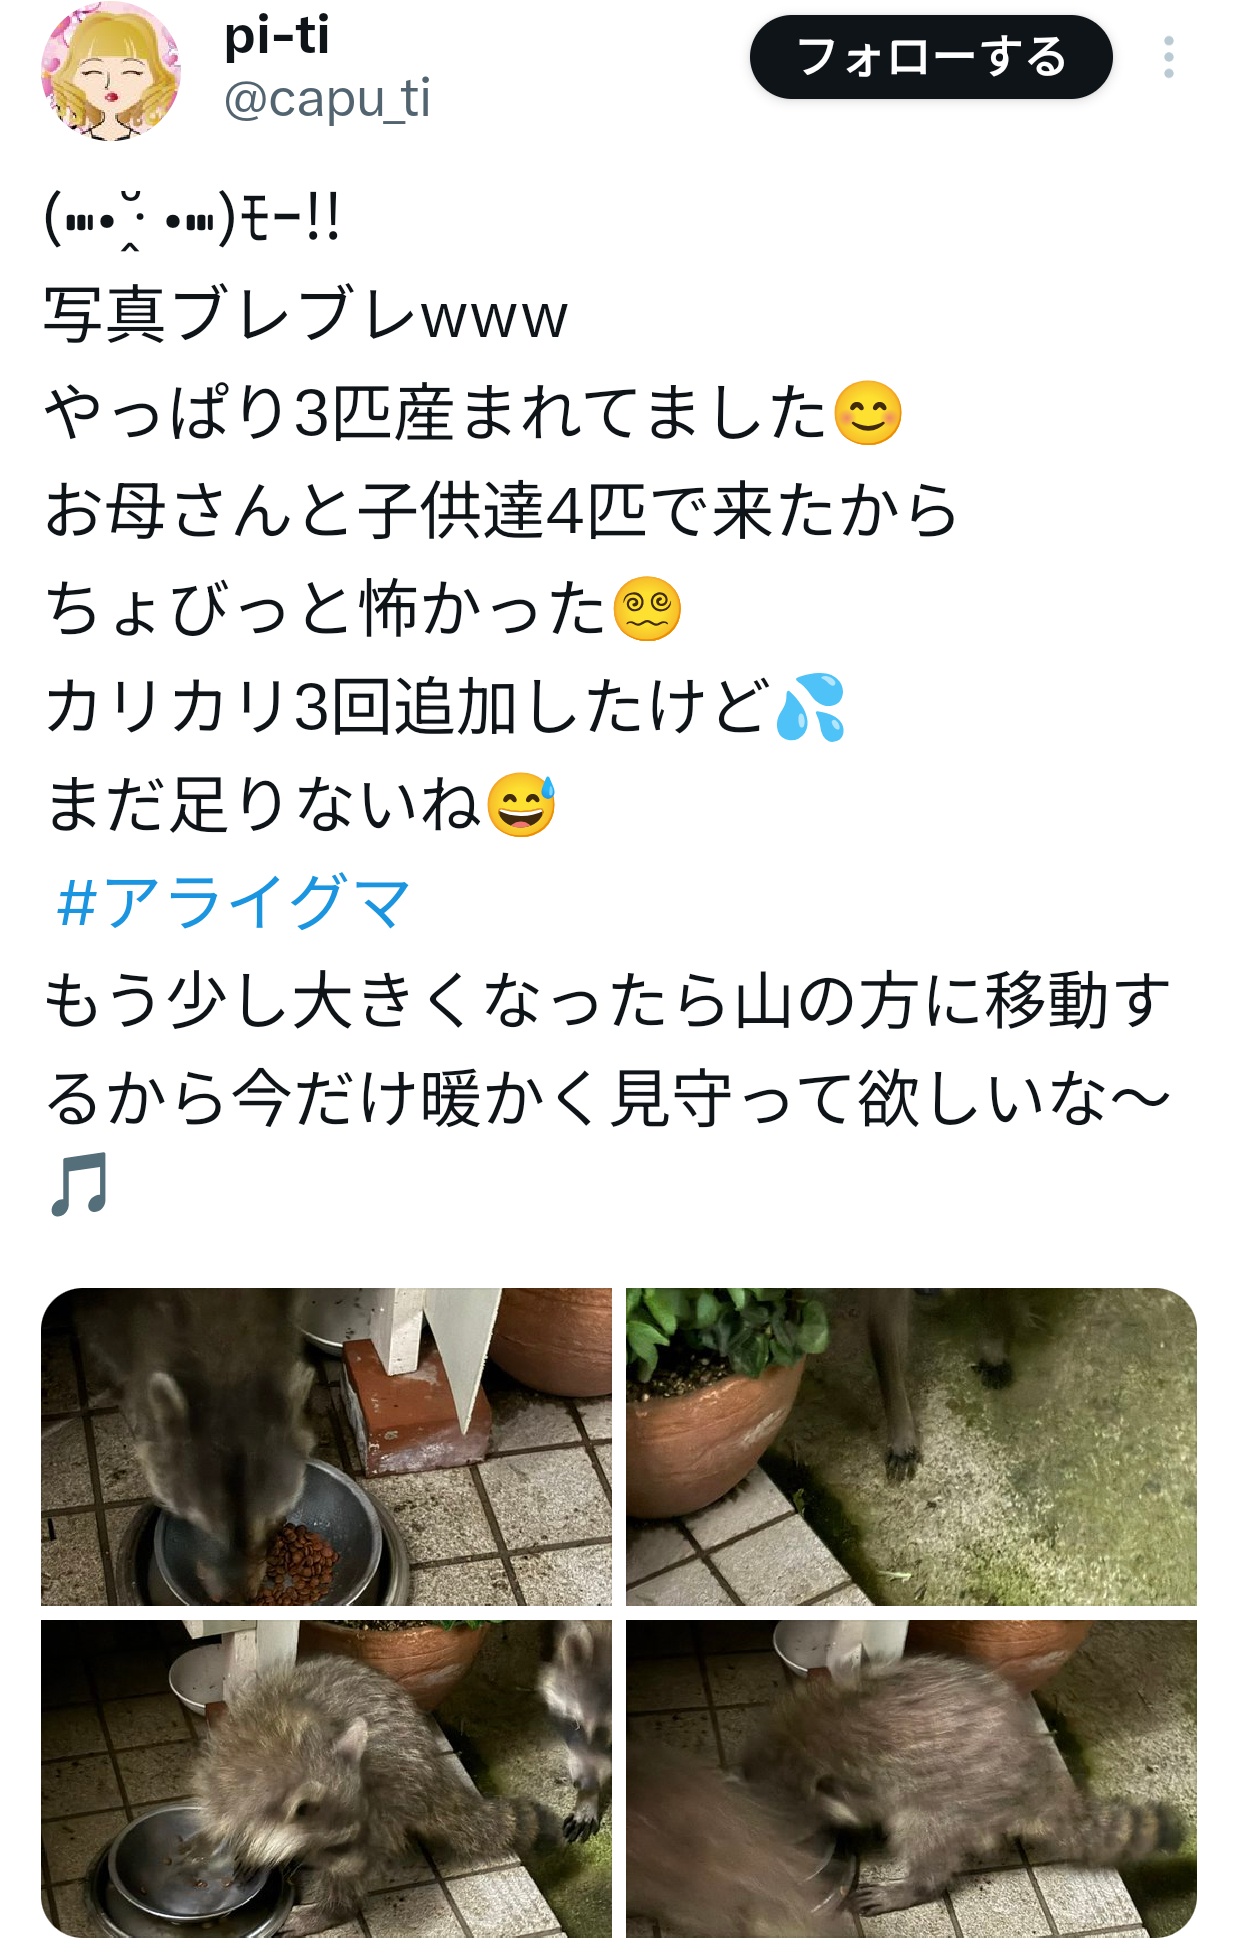Open pi-ti's profile avatar picture
This screenshot has width=1239, height=1955.
(x=110, y=70)
